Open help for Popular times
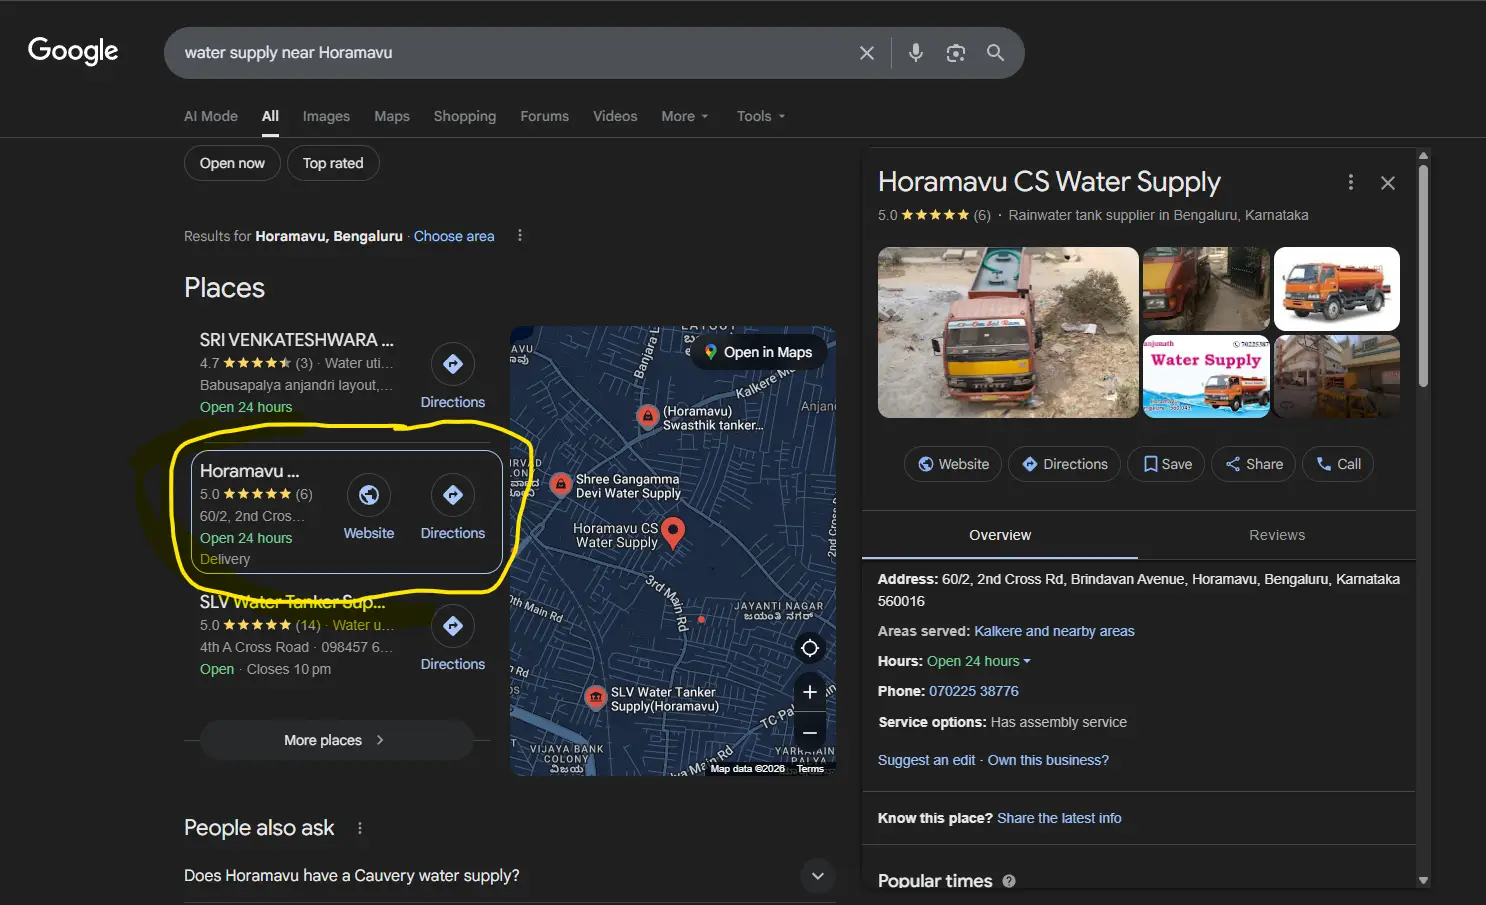1486x905 pixels. click(x=1009, y=881)
